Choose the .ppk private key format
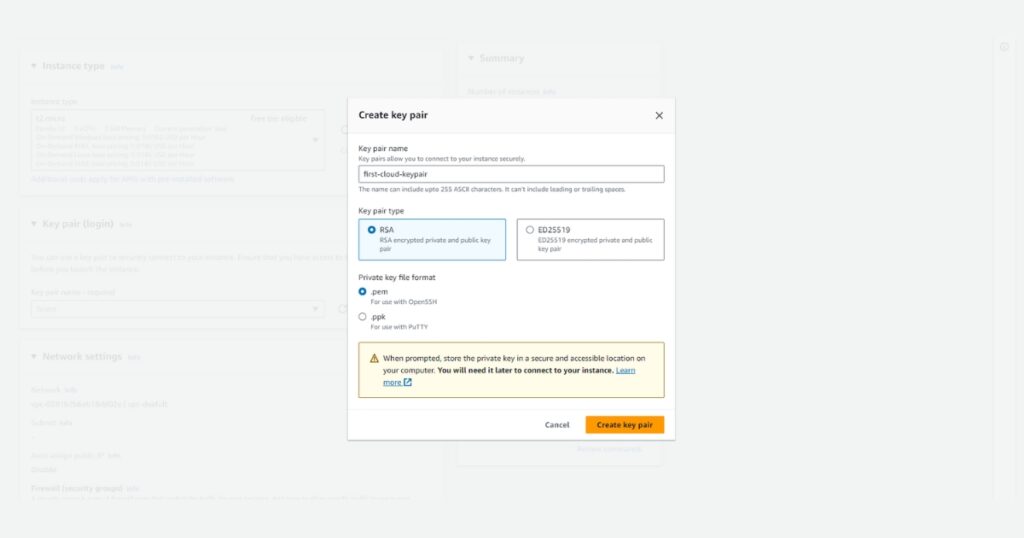The height and width of the screenshot is (538, 1024). (362, 317)
